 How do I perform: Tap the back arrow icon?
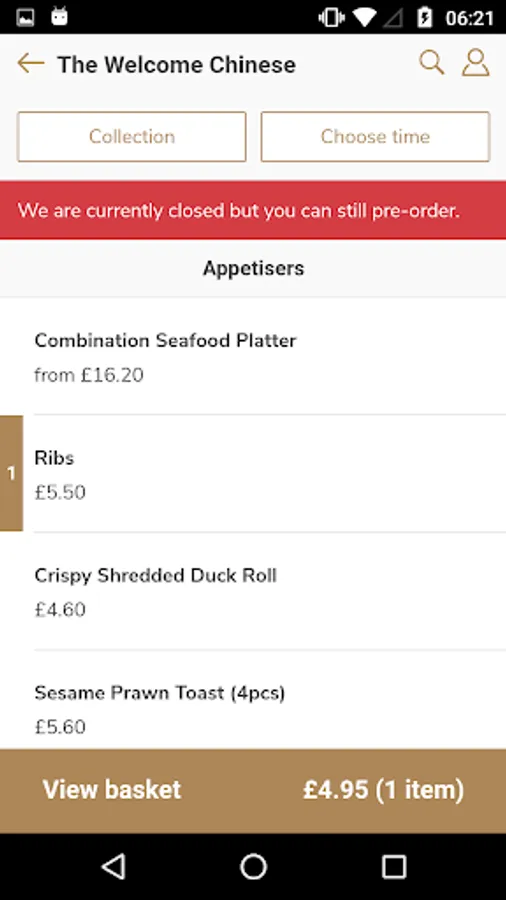[31, 63]
